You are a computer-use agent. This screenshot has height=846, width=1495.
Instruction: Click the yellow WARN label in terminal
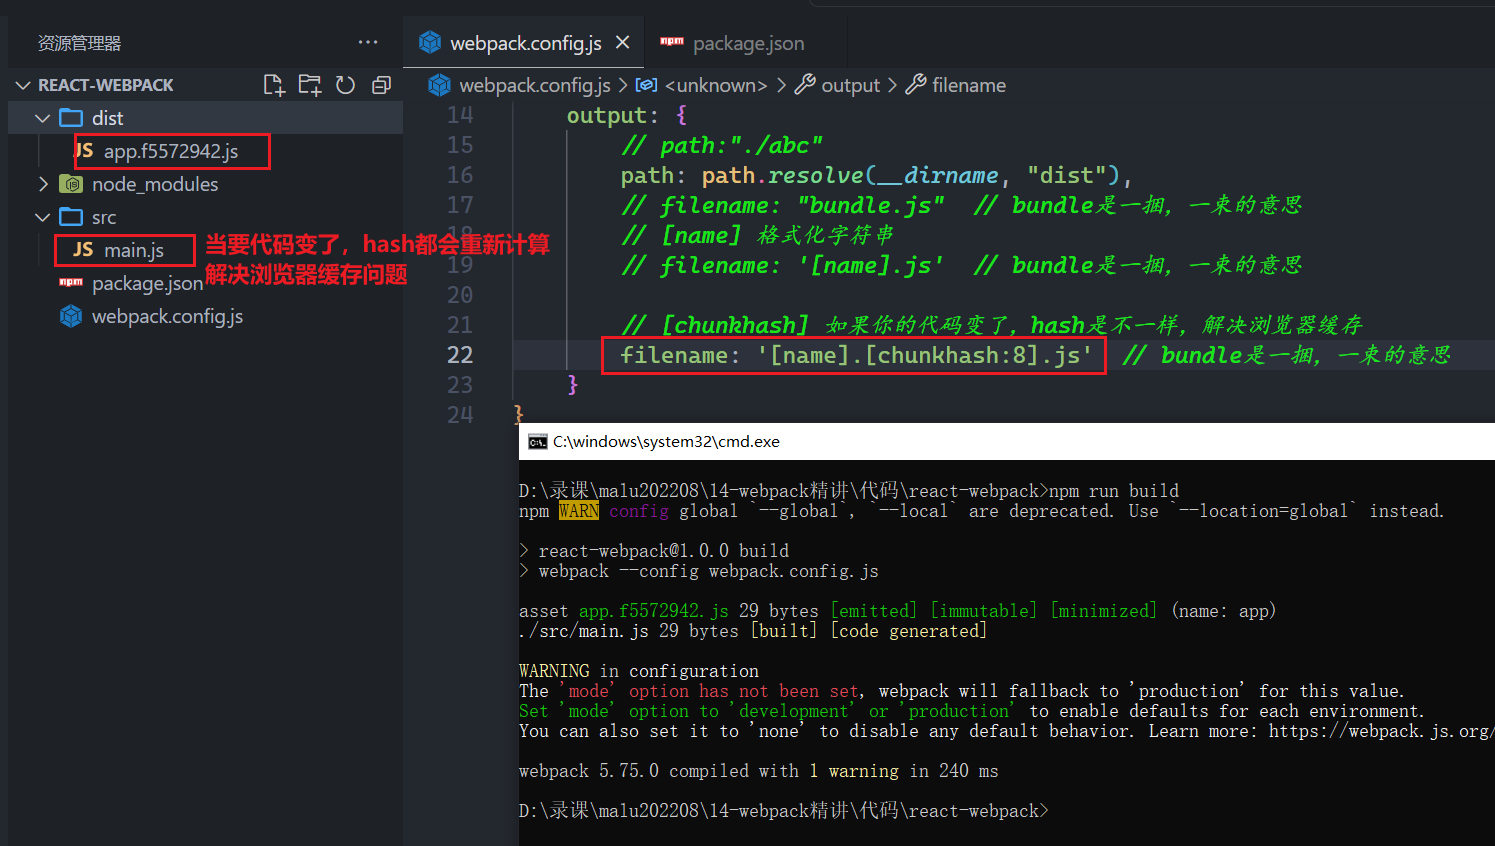click(x=579, y=511)
